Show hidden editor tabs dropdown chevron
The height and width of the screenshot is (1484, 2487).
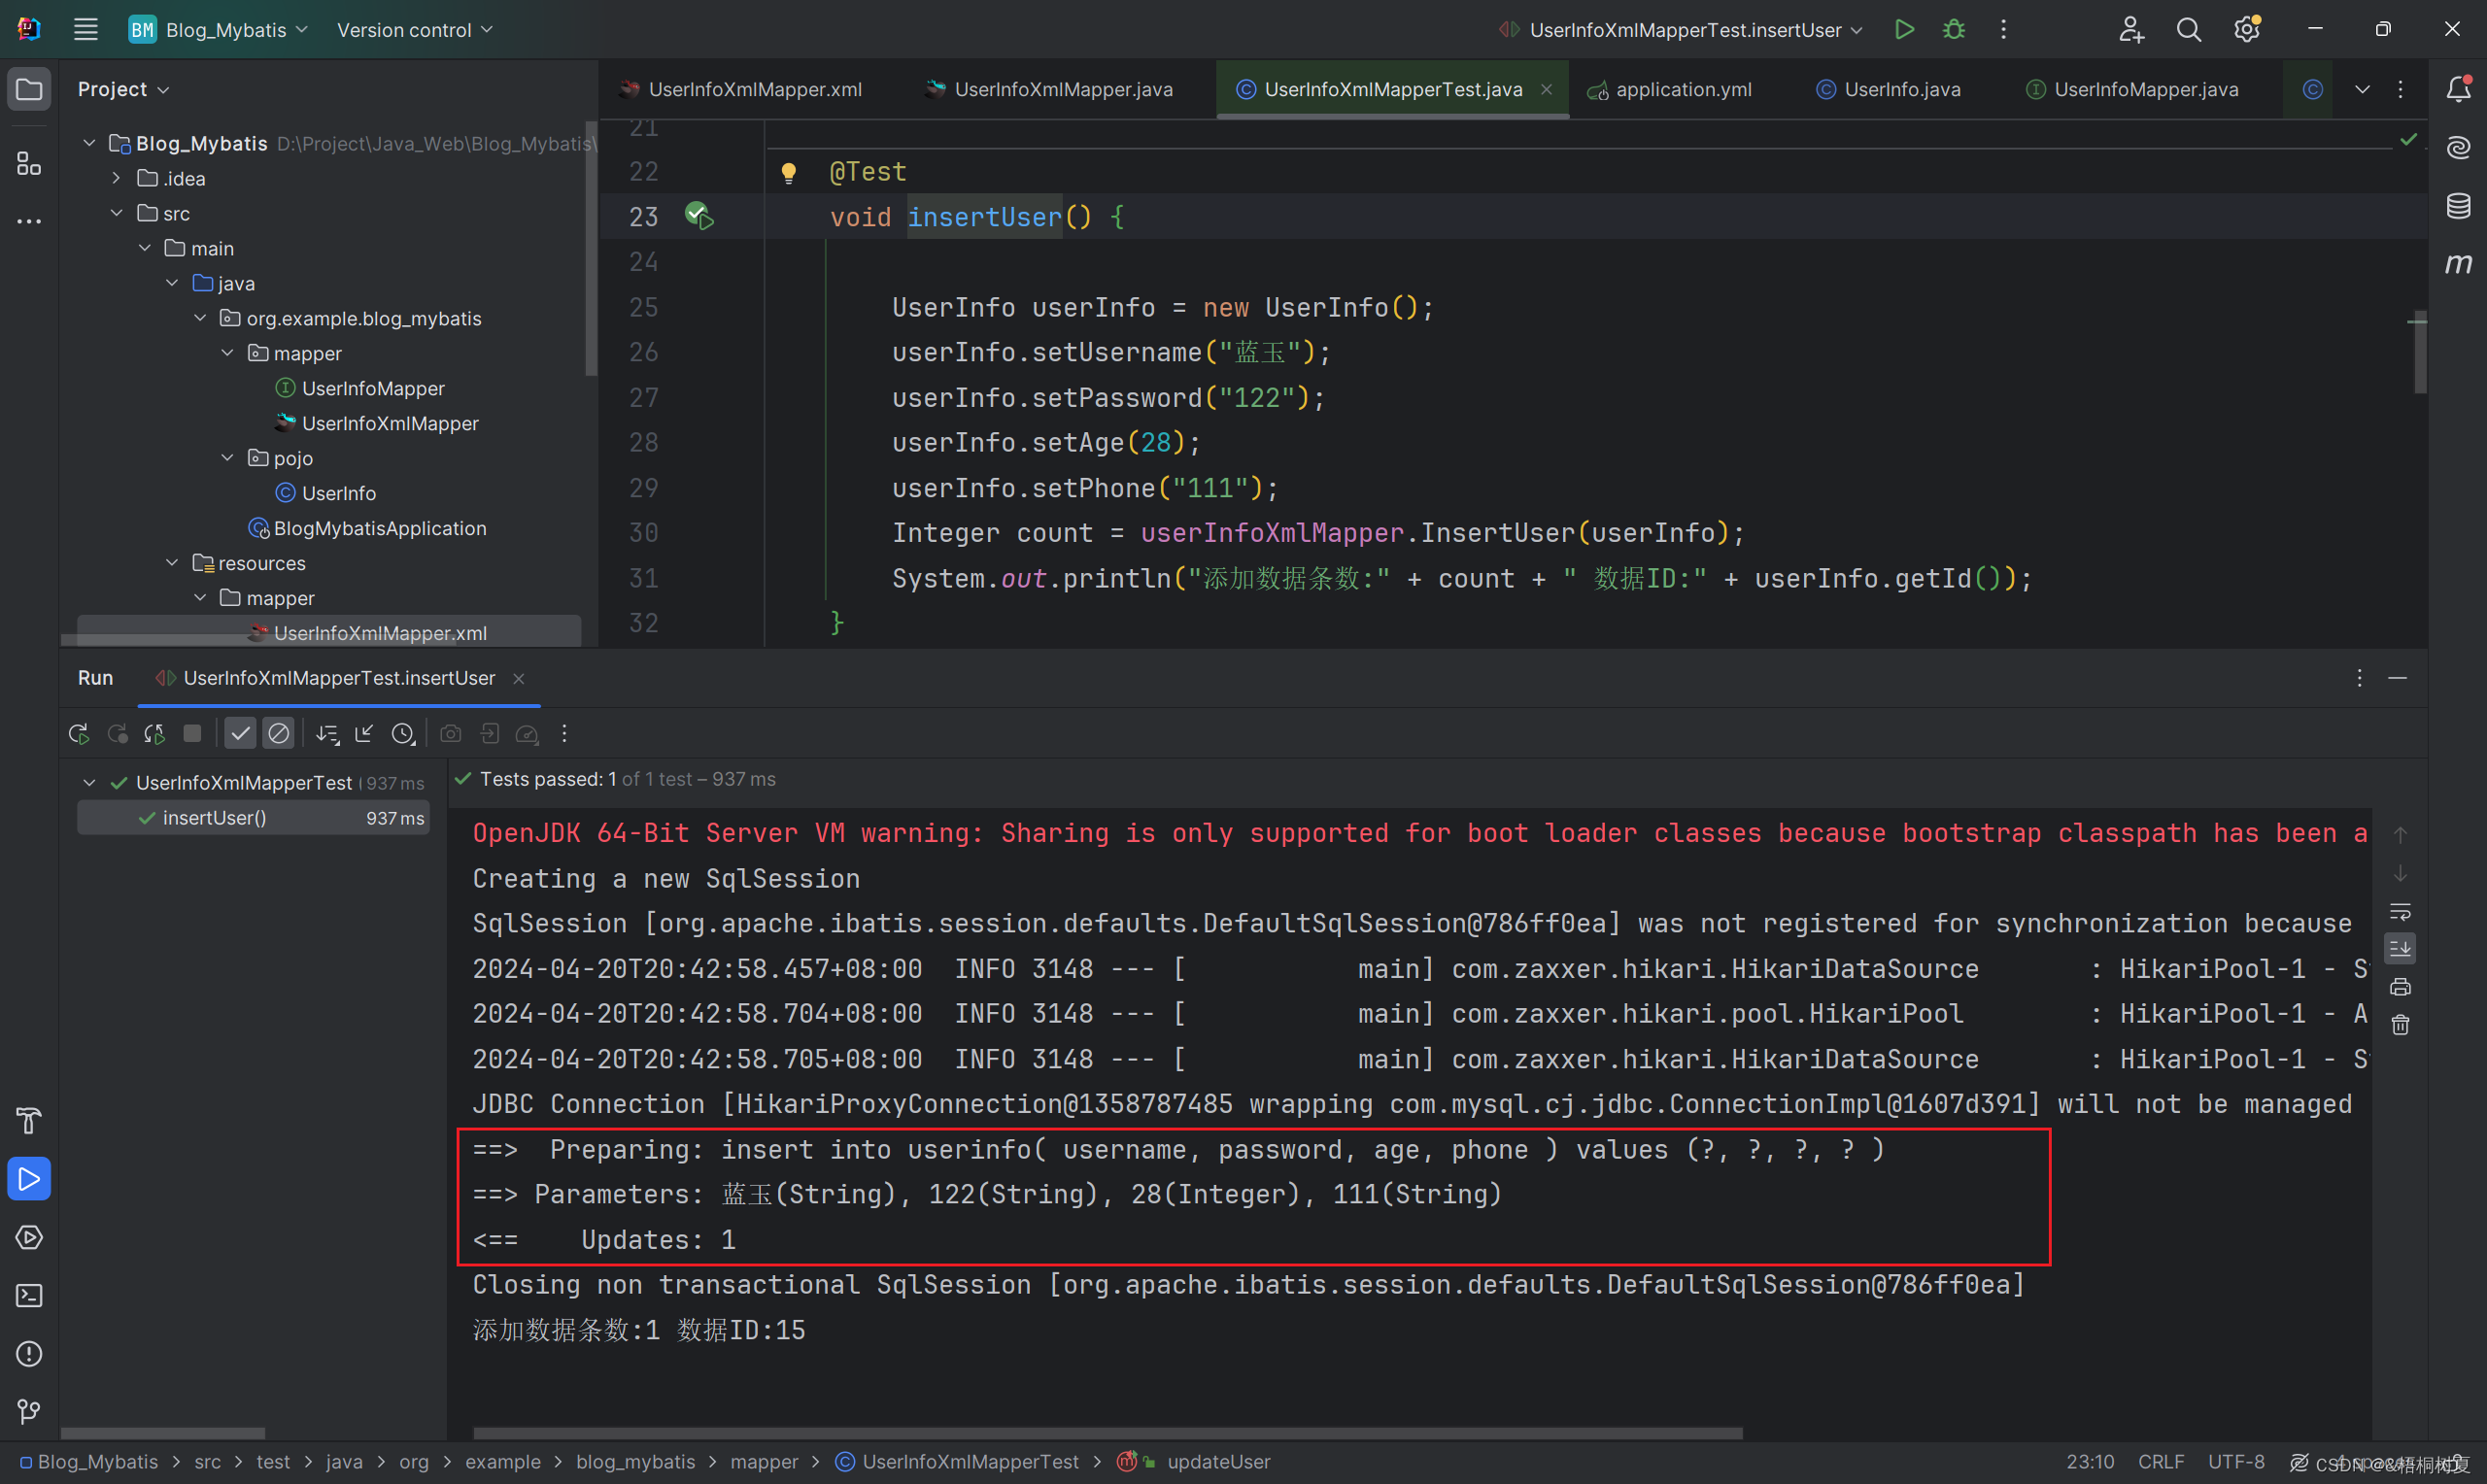pos(2362,90)
